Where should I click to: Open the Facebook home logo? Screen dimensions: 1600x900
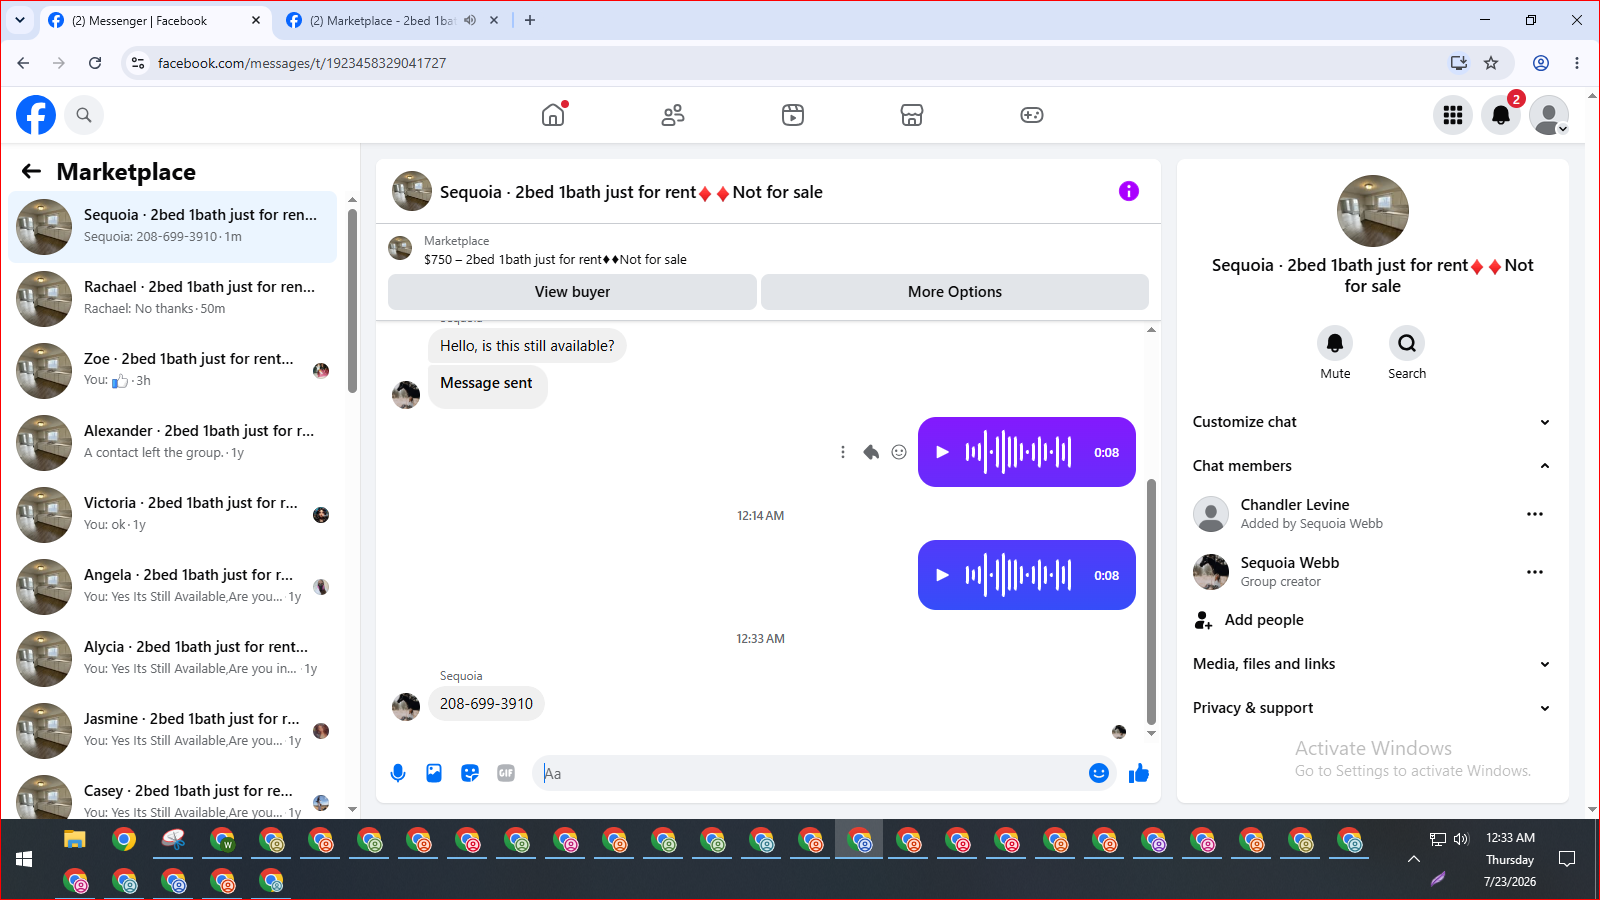pyautogui.click(x=36, y=115)
